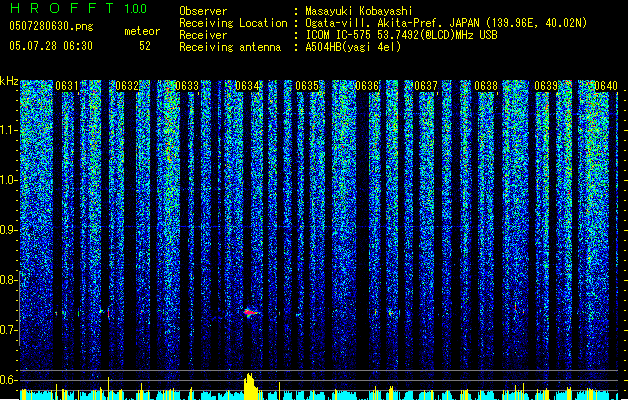Click the 0.8 kHz axis tick label
Screen dimensions: 629x400
(x=7, y=280)
